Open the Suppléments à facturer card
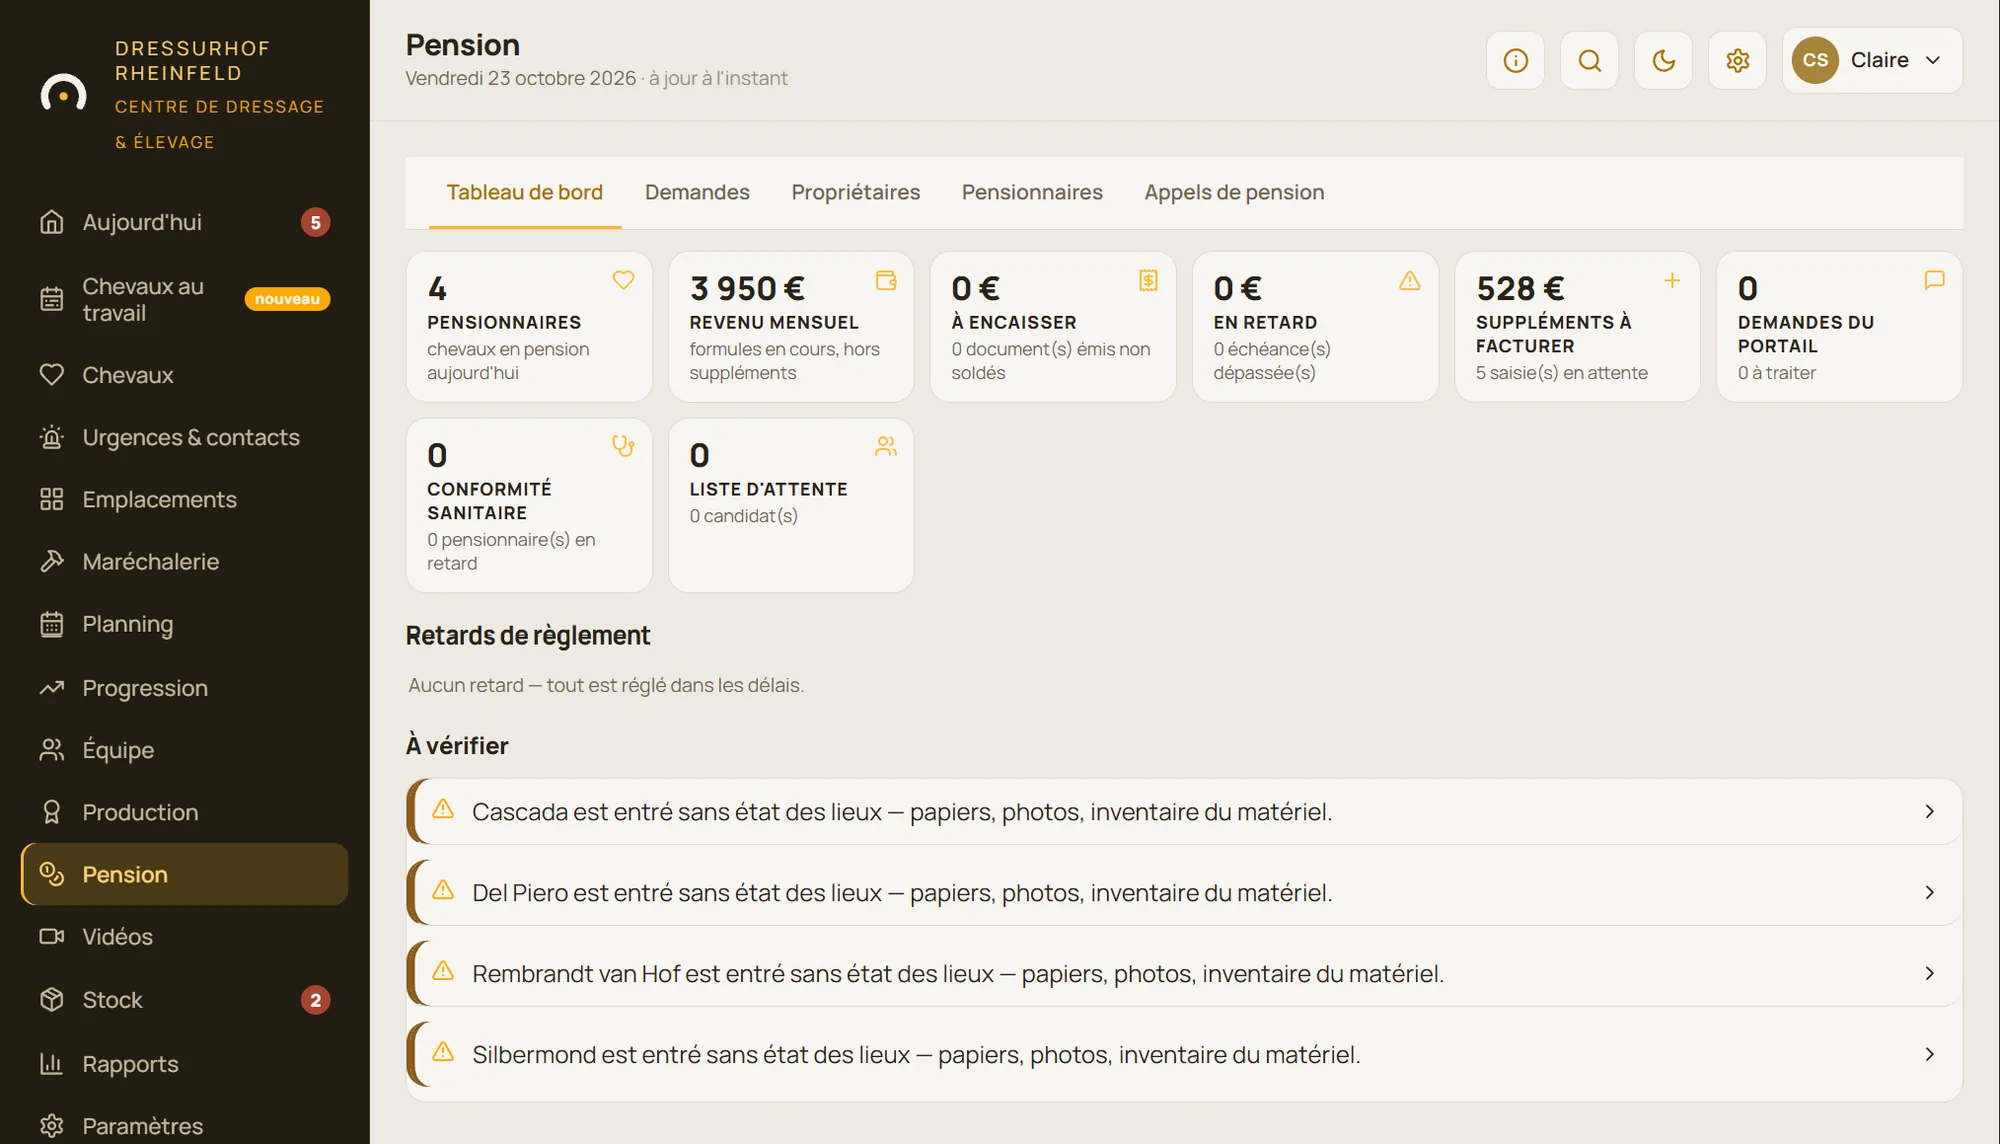Screen dimensions: 2000x1144 [1577, 327]
